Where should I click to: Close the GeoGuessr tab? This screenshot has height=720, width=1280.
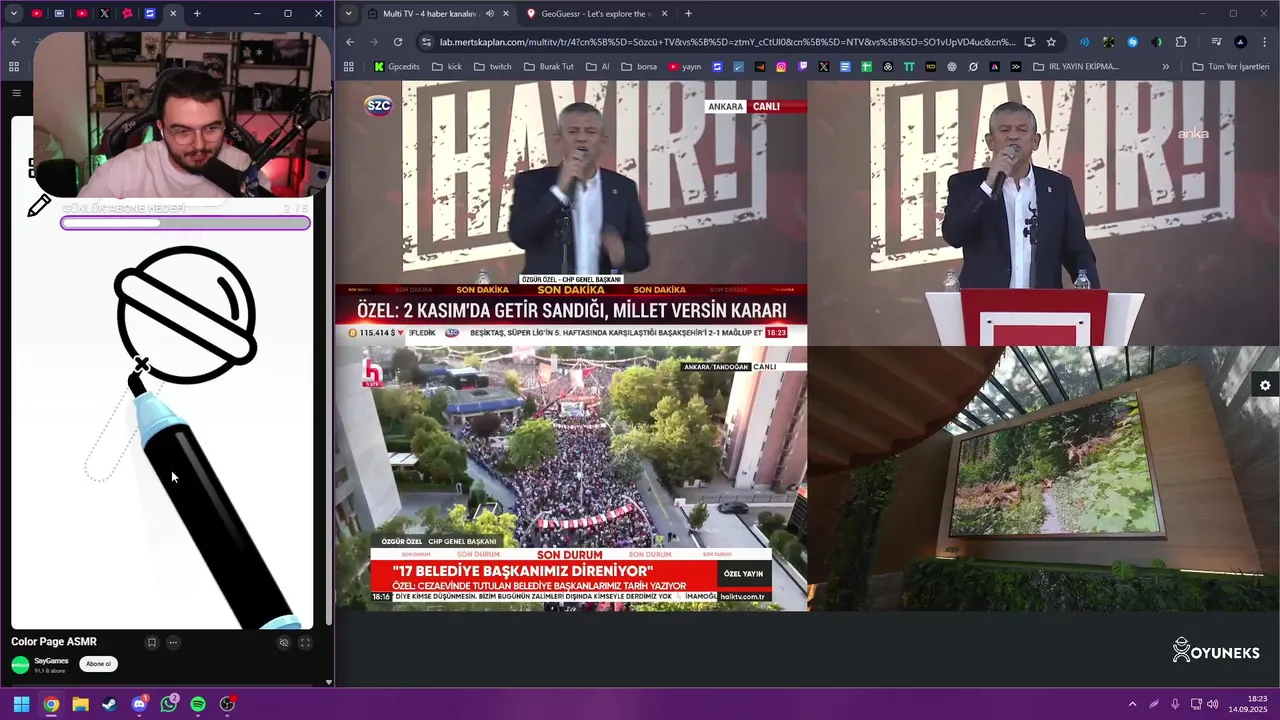[663, 14]
